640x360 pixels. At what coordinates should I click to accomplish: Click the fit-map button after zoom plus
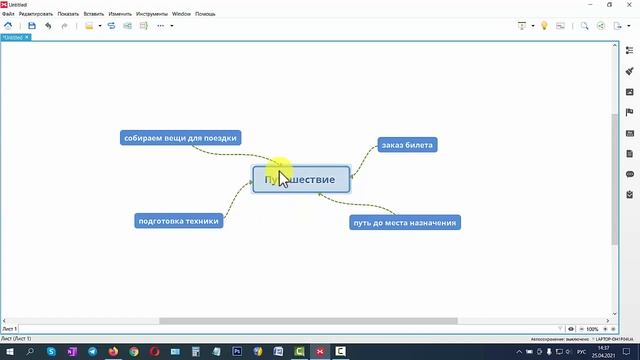(x=613, y=329)
